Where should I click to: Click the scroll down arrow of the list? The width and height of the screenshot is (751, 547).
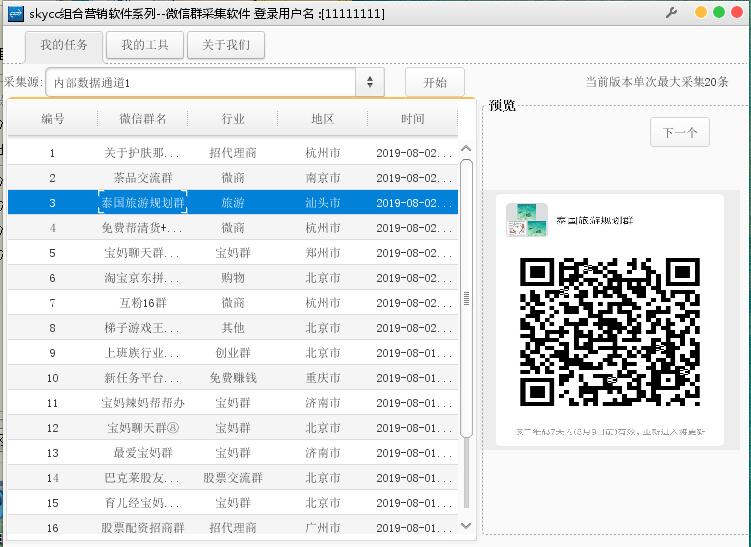(465, 525)
